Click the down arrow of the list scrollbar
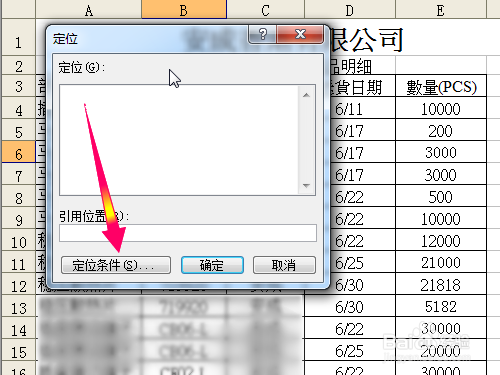 point(306,186)
